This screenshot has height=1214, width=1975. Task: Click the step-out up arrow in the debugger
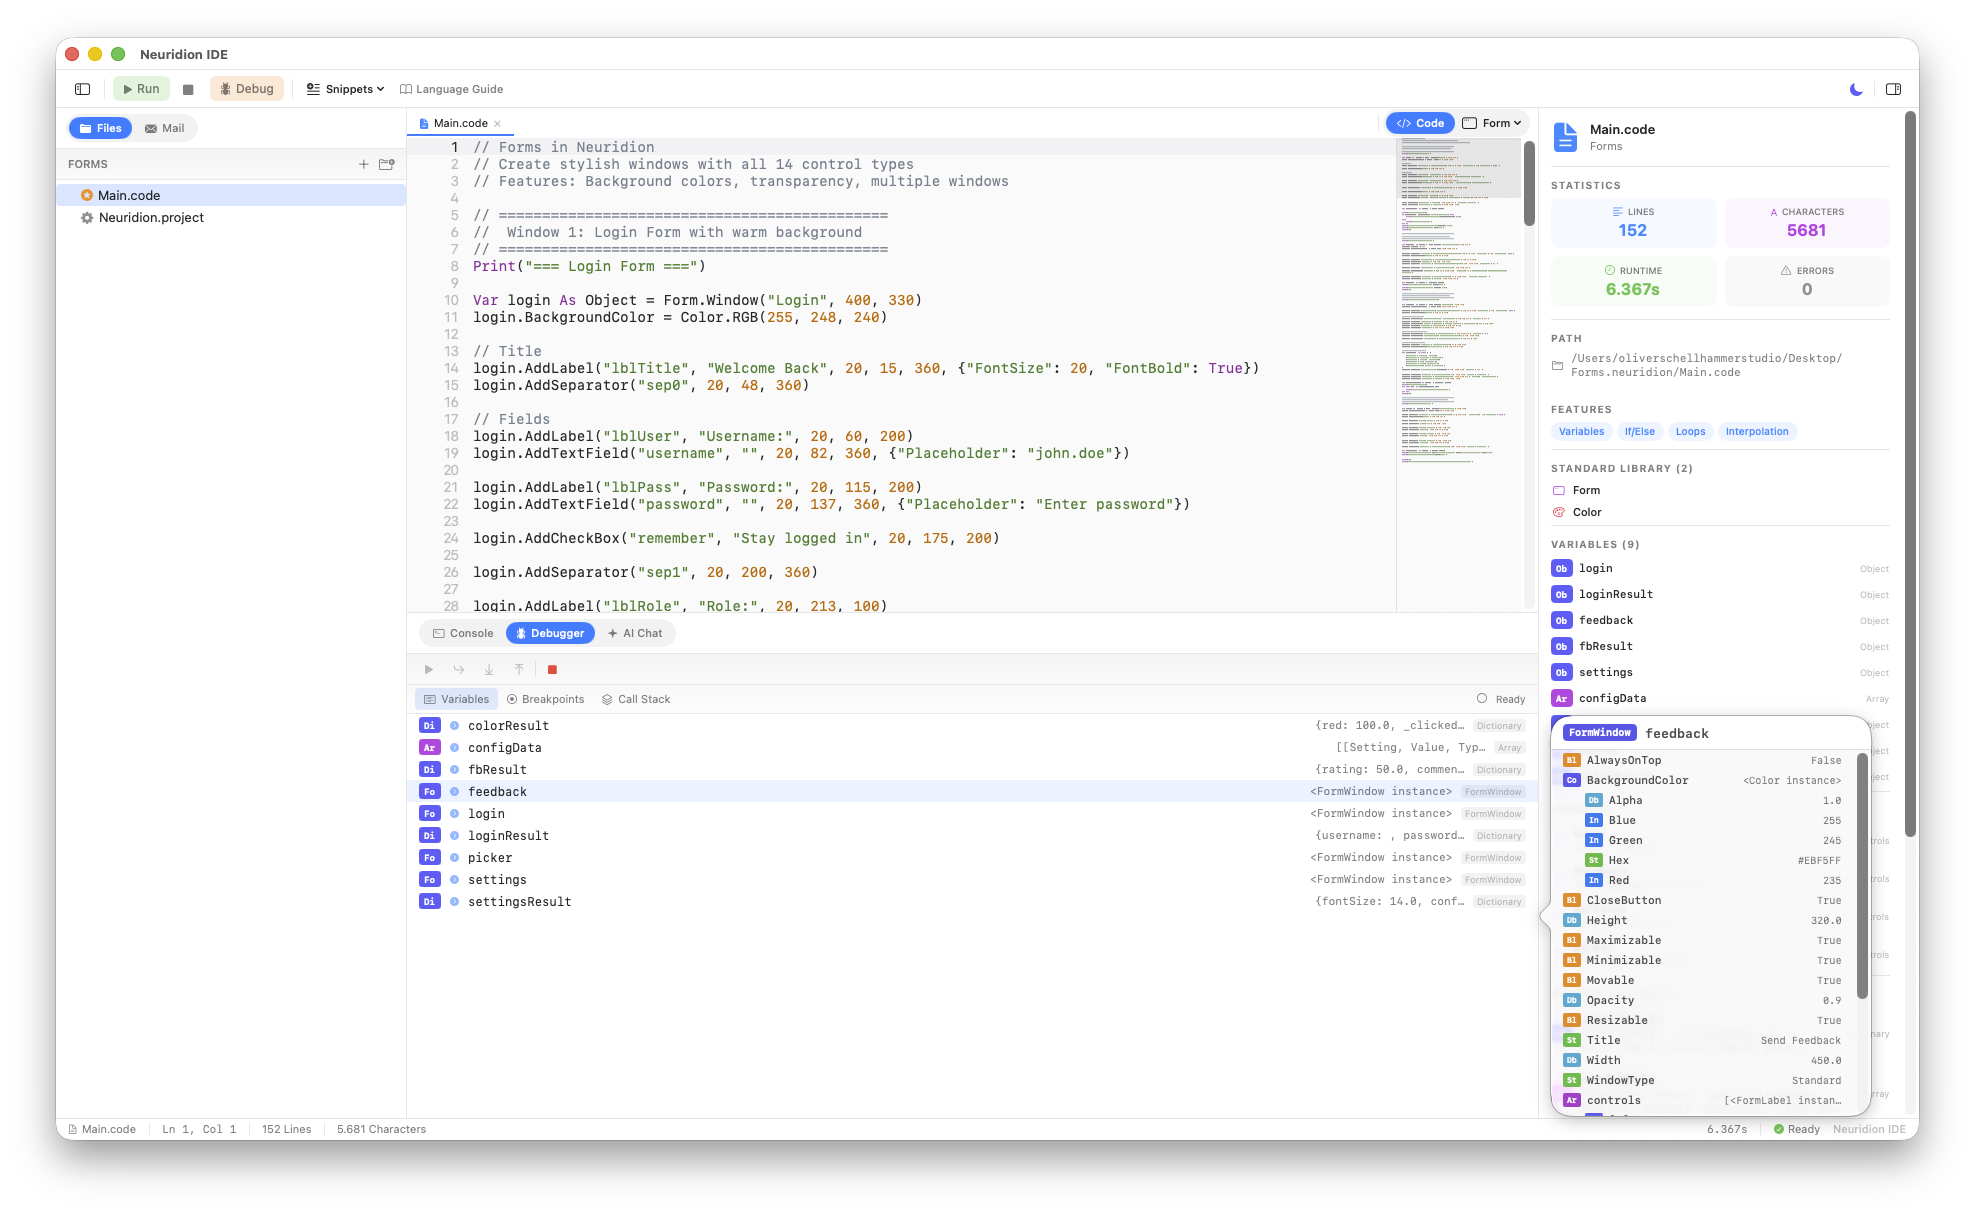(x=519, y=669)
